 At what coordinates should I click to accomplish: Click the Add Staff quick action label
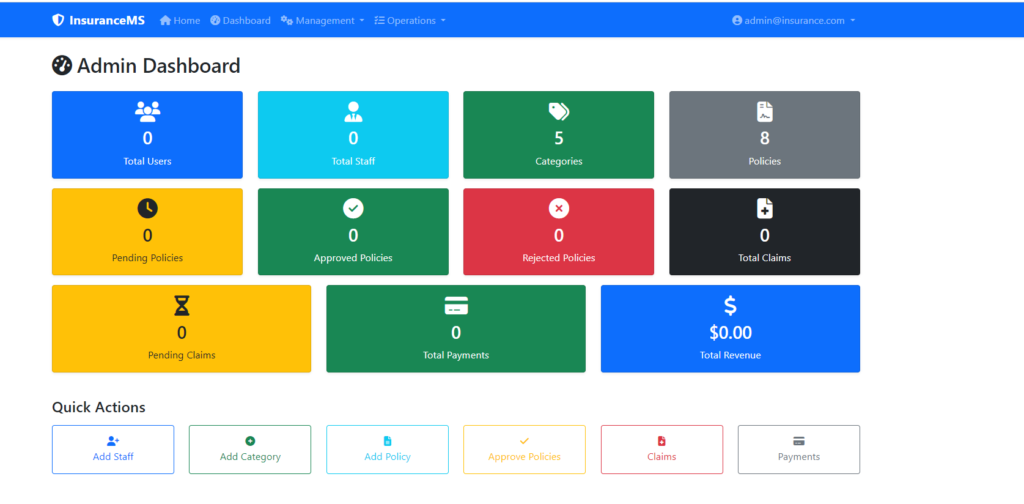[x=113, y=456]
